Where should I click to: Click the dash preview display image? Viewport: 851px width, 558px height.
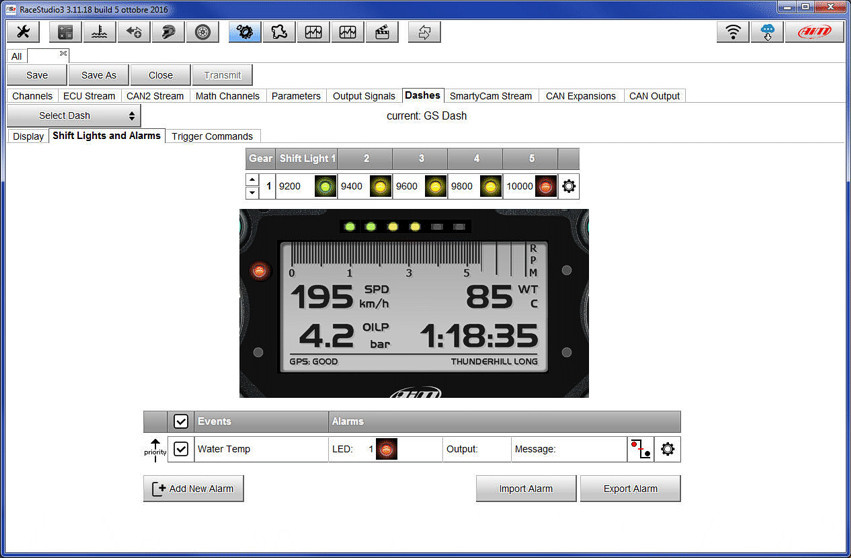tap(414, 303)
